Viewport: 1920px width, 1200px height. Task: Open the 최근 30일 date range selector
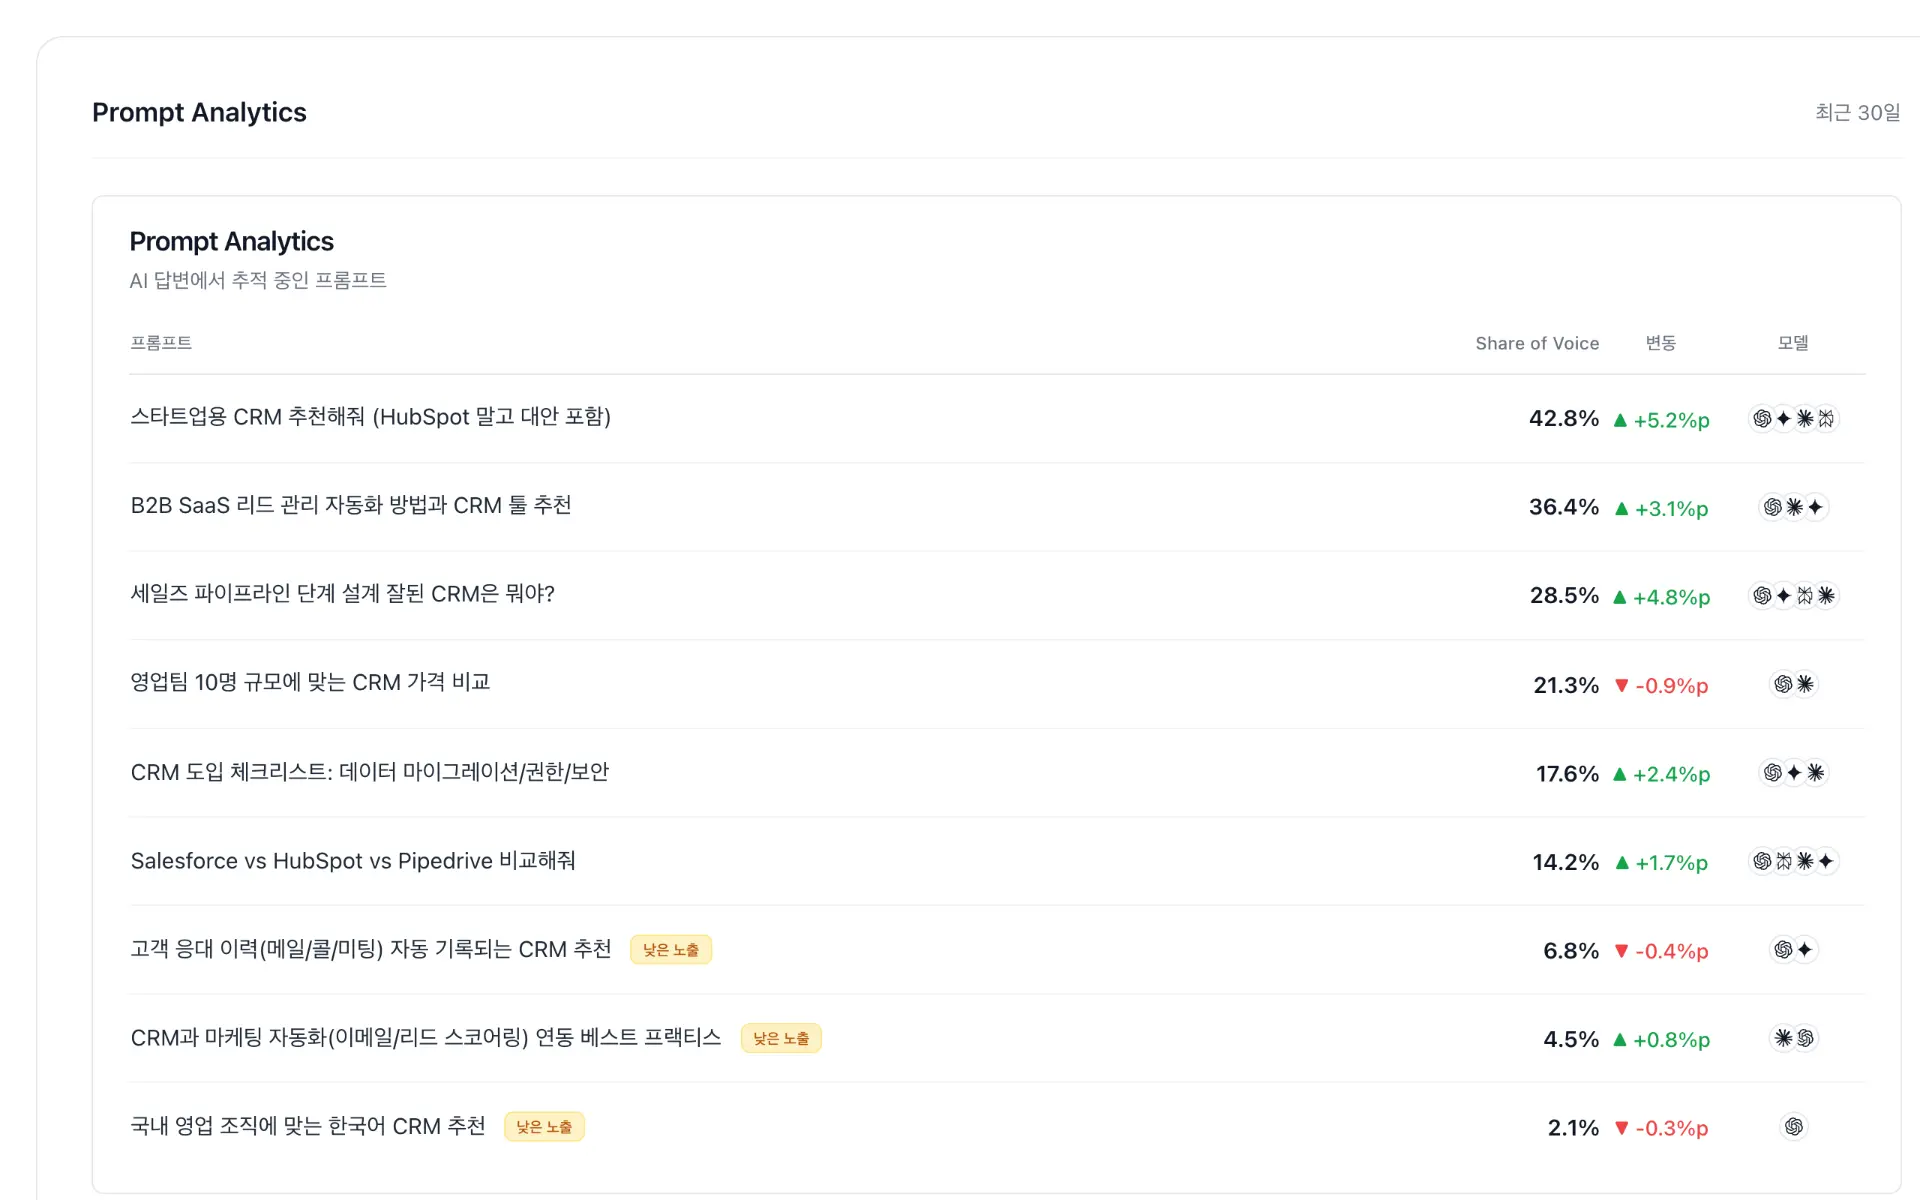pos(1857,113)
